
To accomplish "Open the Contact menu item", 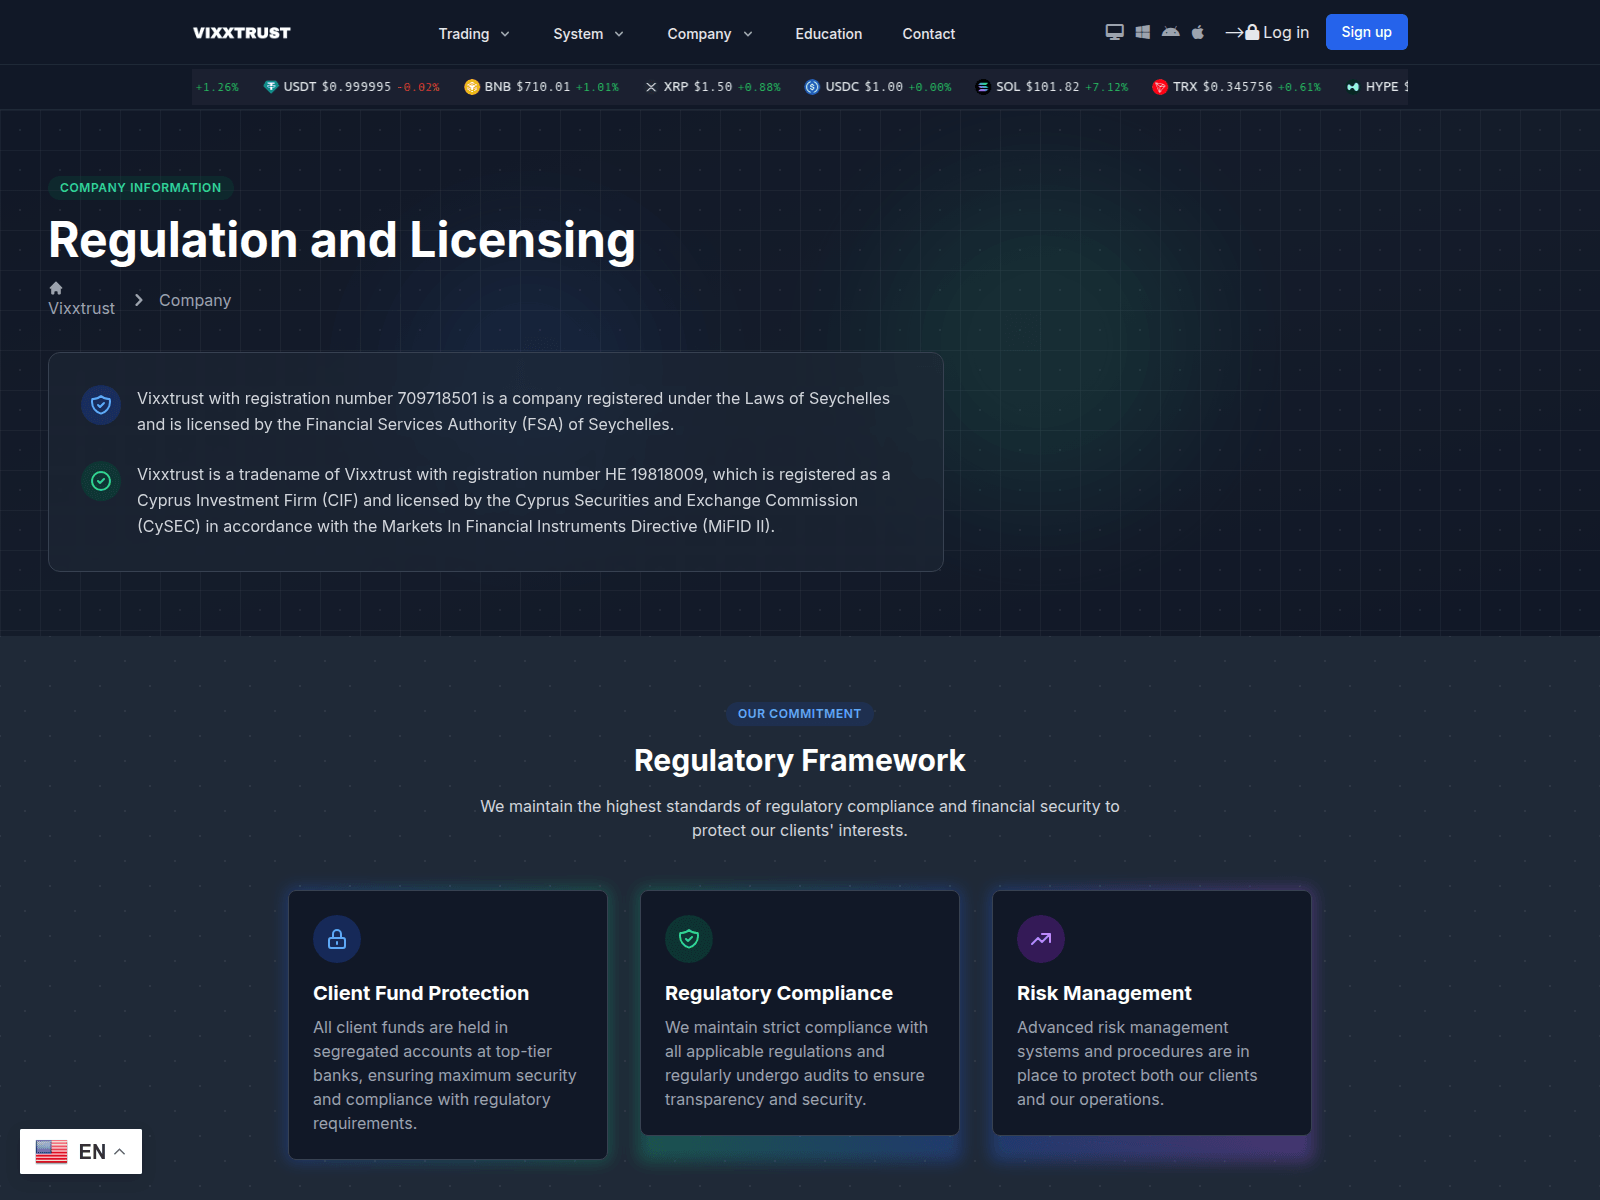I will [x=929, y=34].
